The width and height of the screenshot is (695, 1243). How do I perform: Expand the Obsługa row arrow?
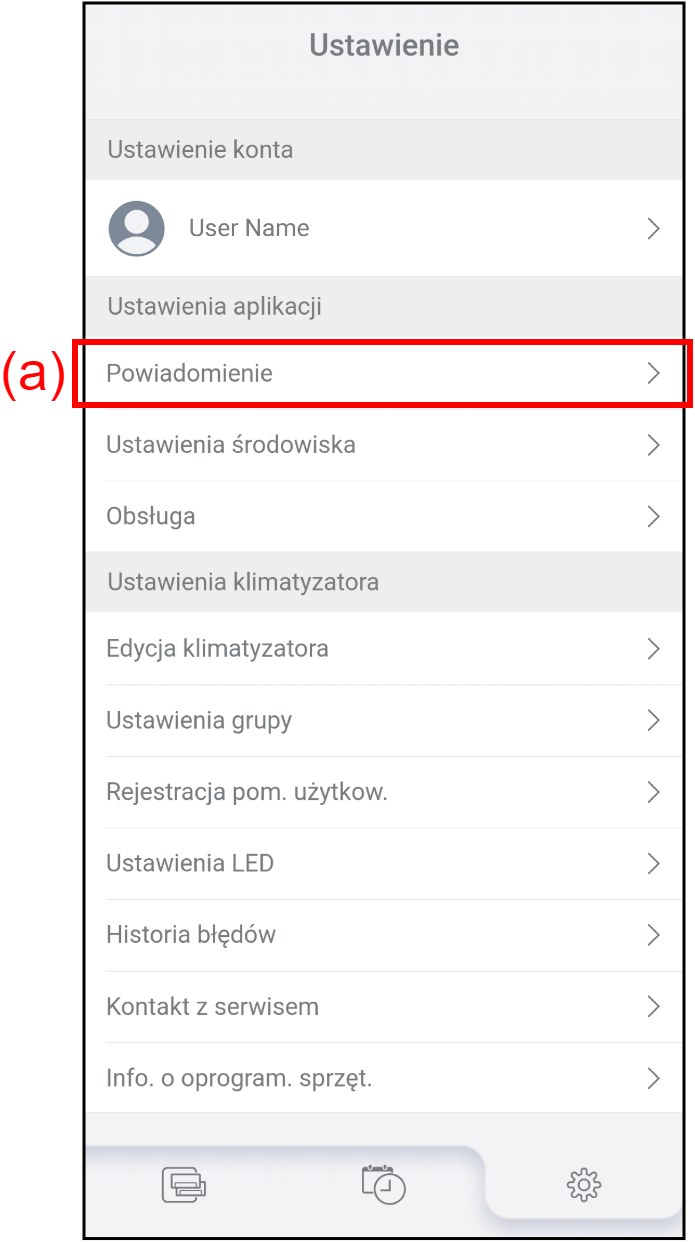pyautogui.click(x=653, y=517)
